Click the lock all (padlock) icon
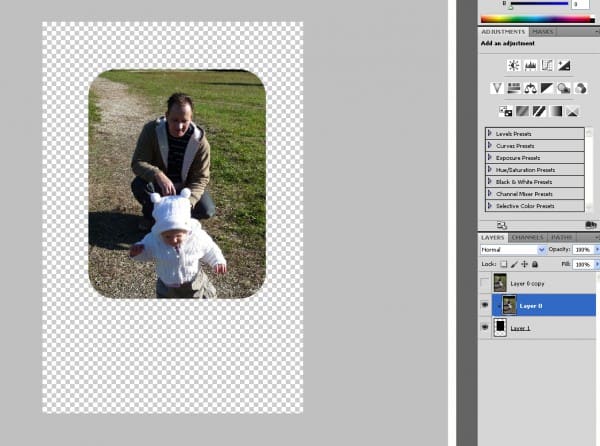This screenshot has height=446, width=600. point(536,263)
